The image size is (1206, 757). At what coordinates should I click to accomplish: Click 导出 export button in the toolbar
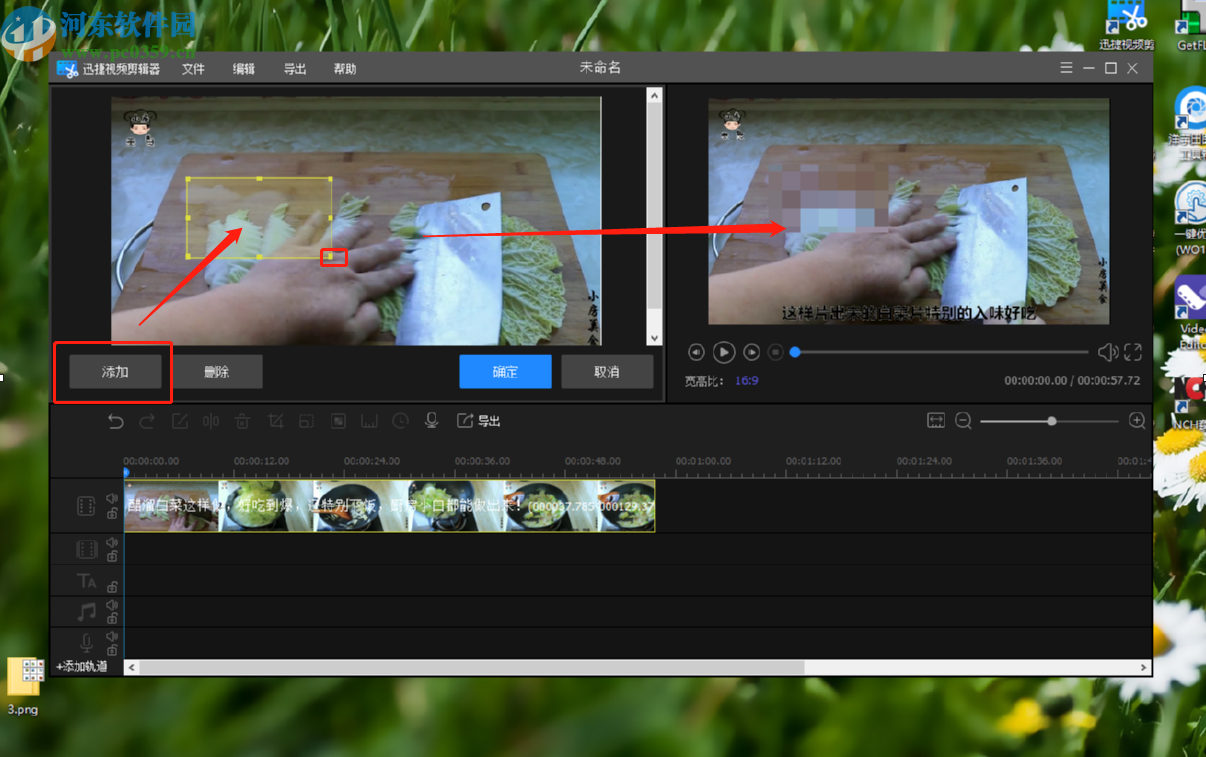click(479, 421)
